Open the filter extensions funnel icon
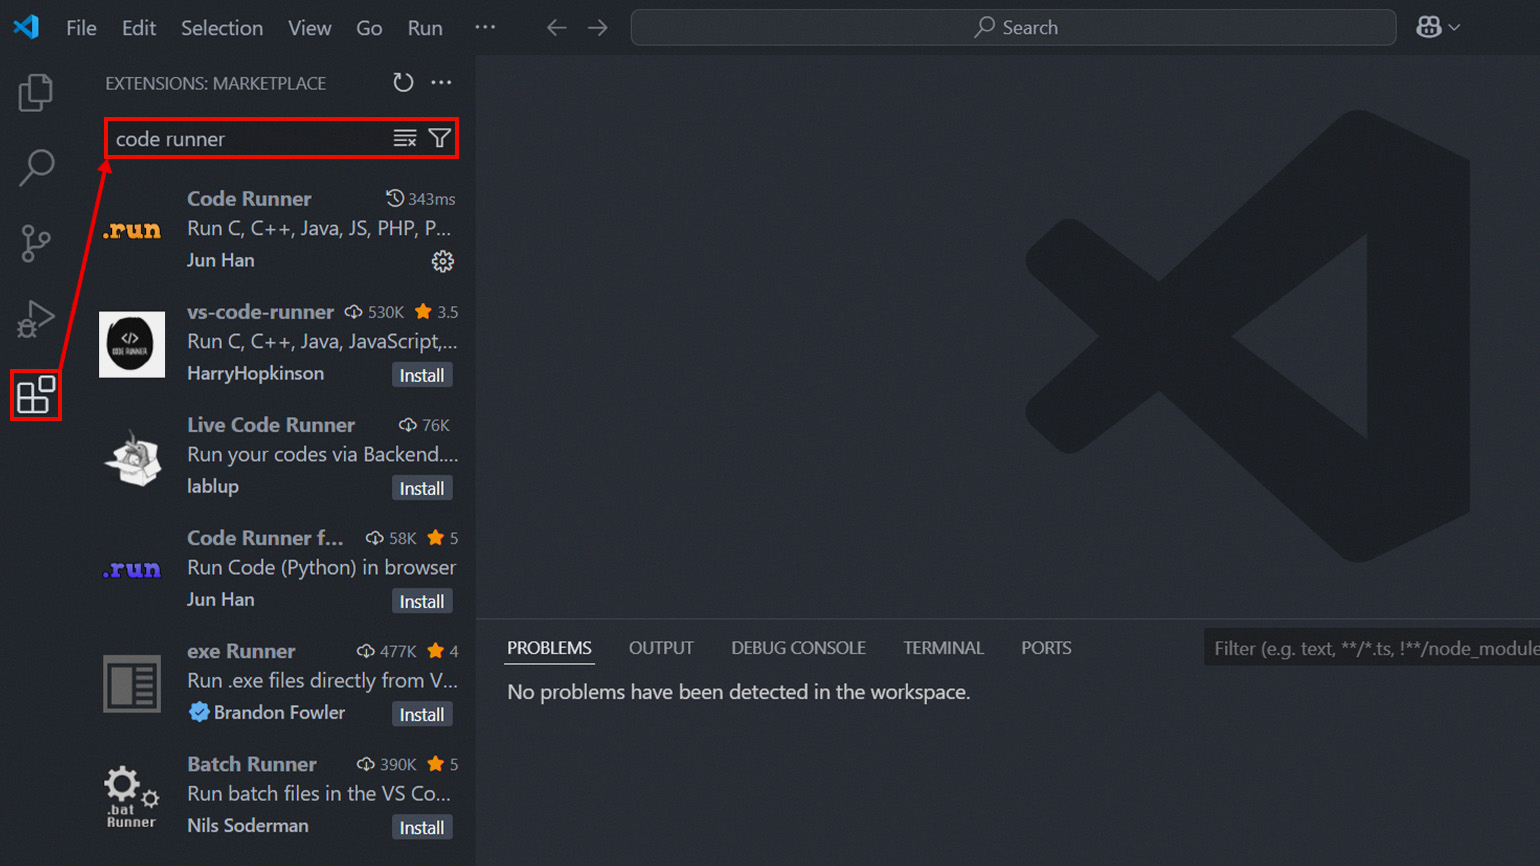The image size is (1540, 866). coord(439,139)
